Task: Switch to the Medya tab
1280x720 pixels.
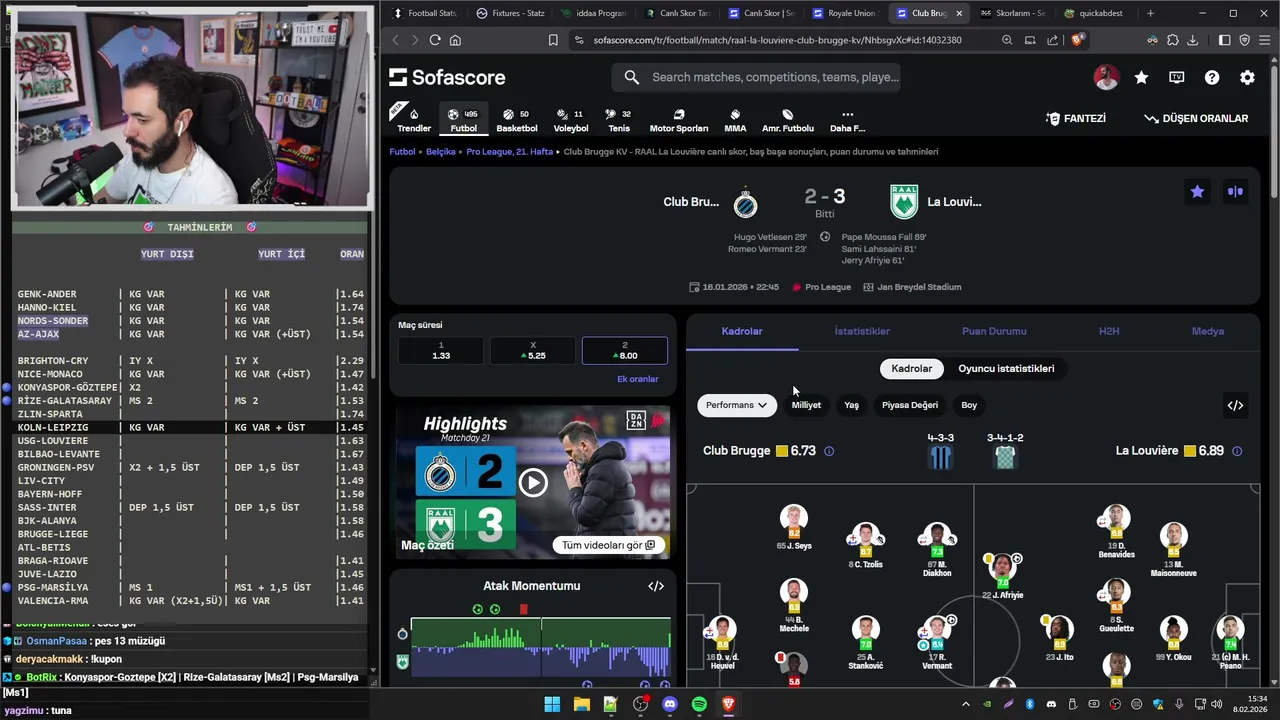Action: [x=1208, y=331]
